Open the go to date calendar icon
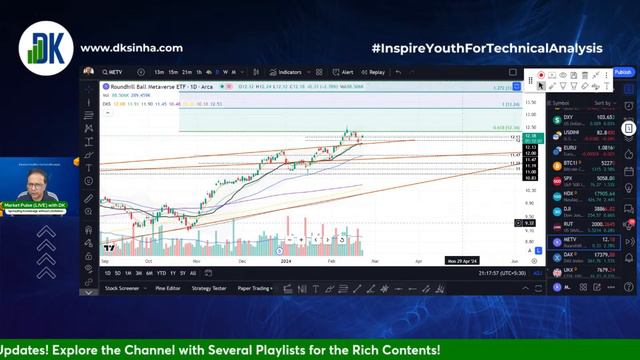This screenshot has width=640, height=360. pyautogui.click(x=208, y=273)
